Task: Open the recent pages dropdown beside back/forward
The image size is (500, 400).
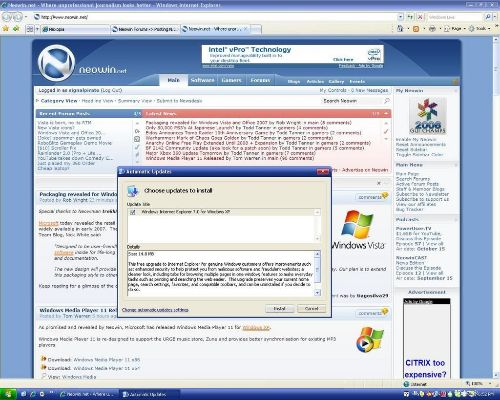Action: tap(26, 17)
